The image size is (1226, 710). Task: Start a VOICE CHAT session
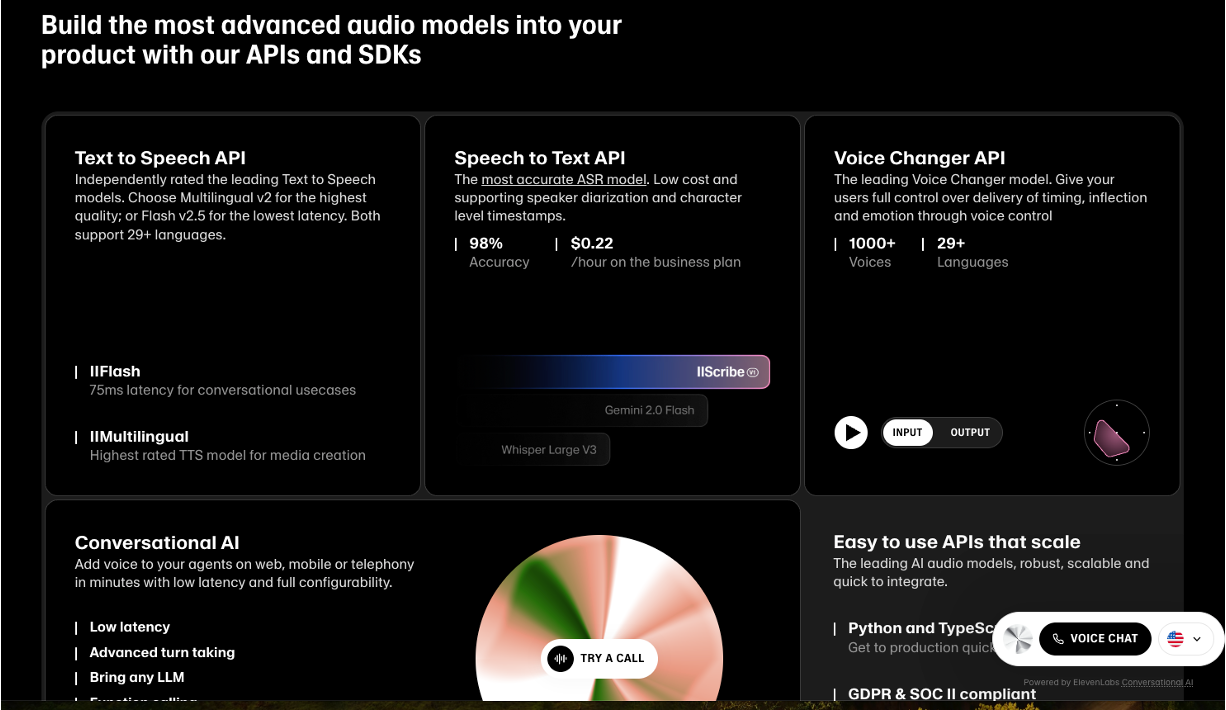(1095, 639)
